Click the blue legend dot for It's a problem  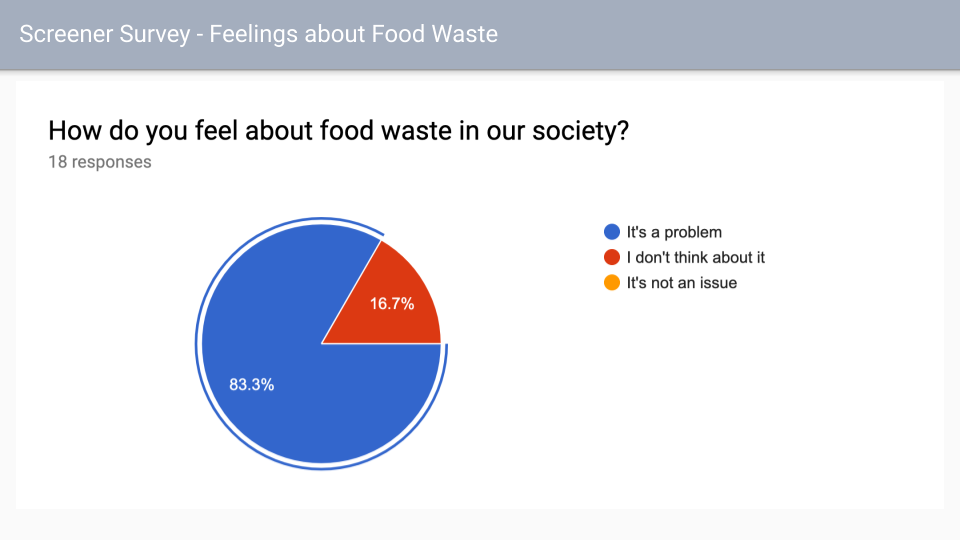(x=612, y=231)
